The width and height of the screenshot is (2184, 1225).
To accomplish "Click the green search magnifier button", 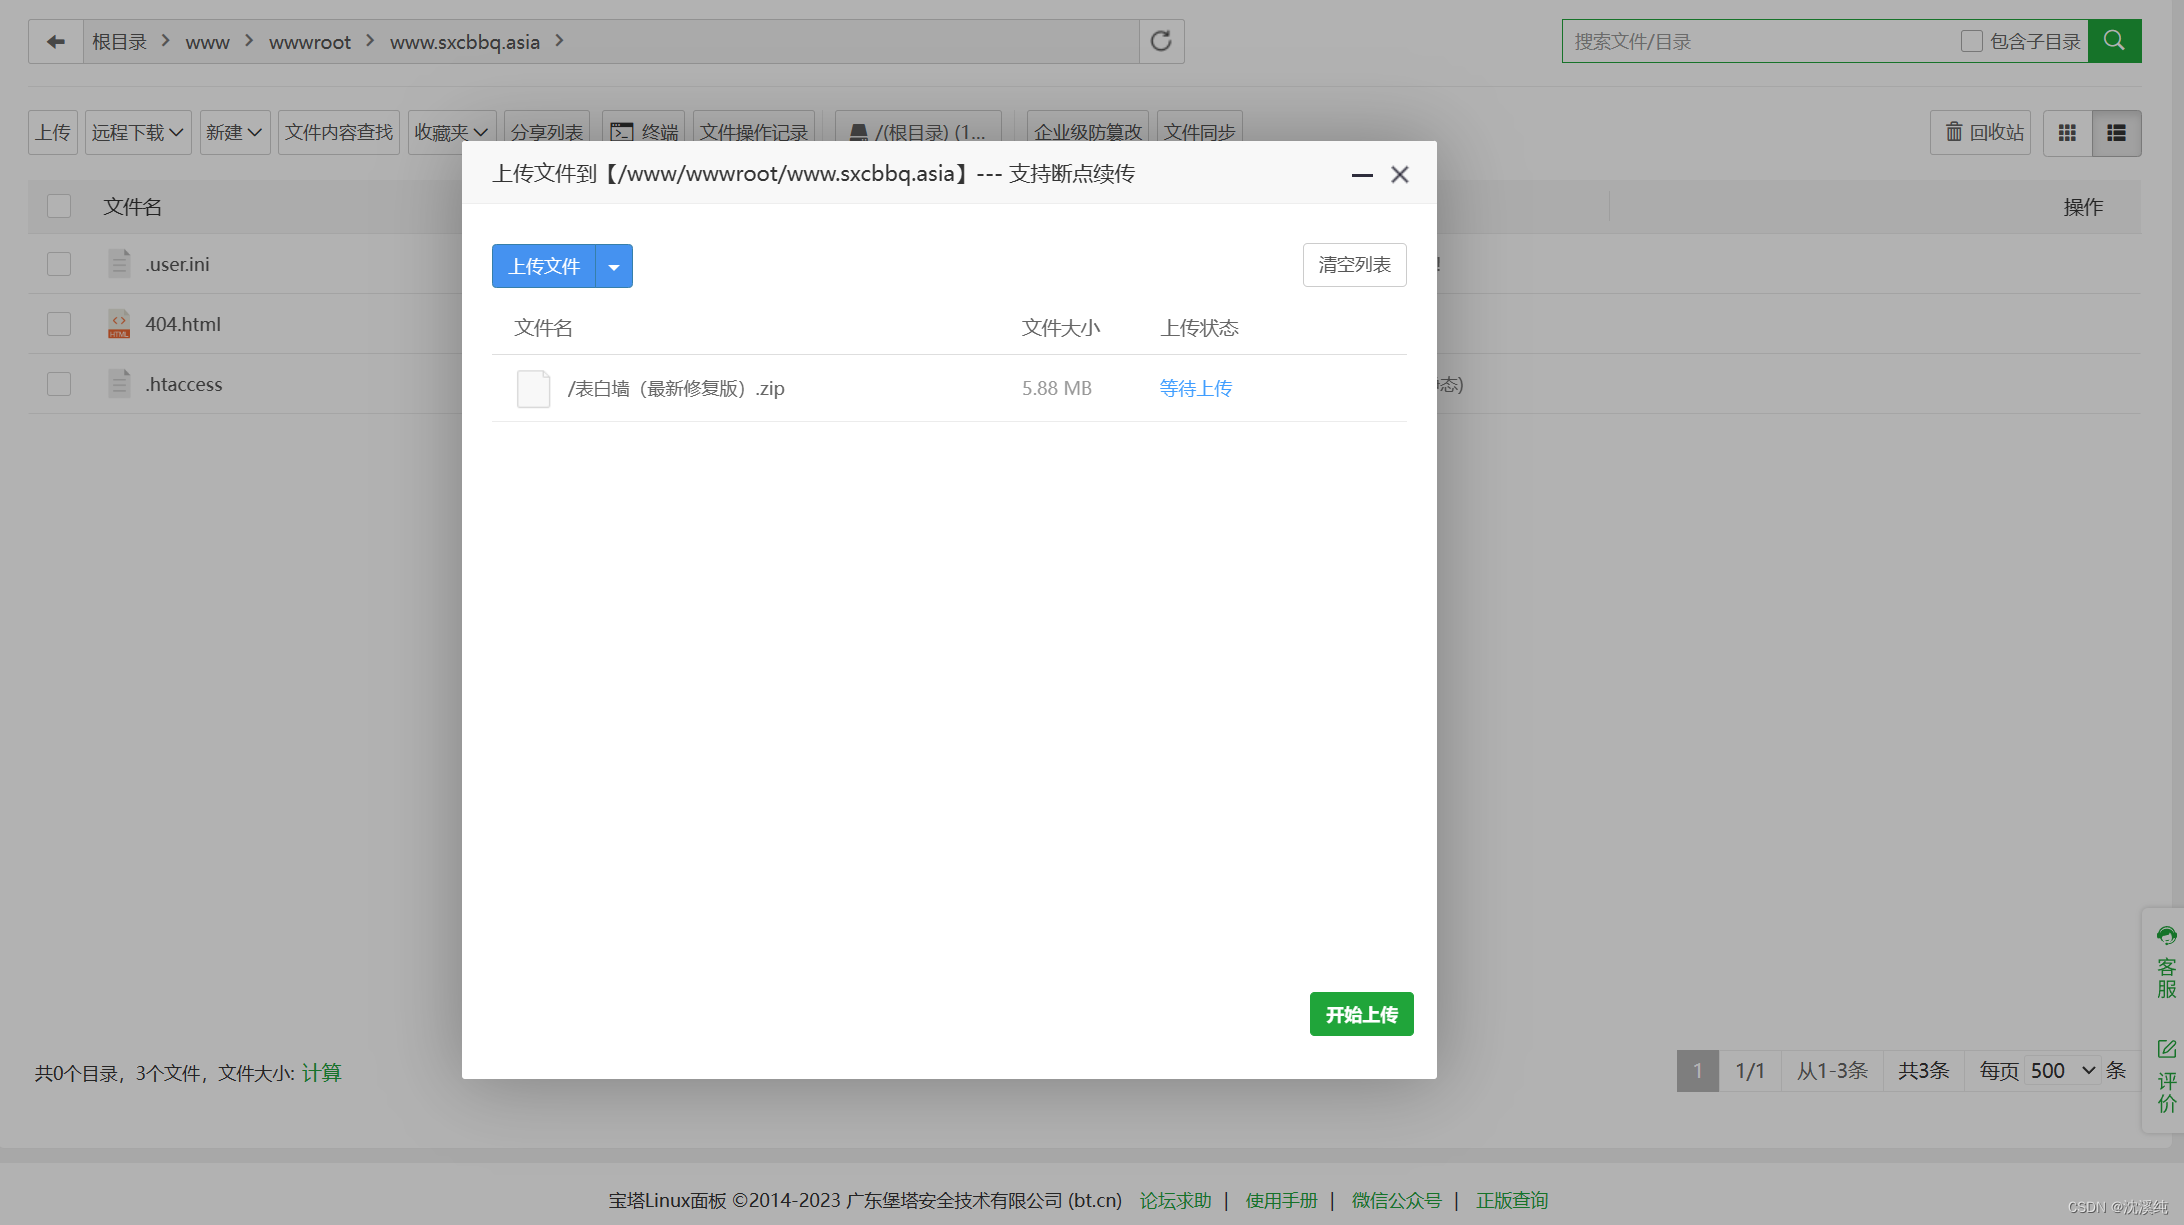I will [x=2114, y=41].
